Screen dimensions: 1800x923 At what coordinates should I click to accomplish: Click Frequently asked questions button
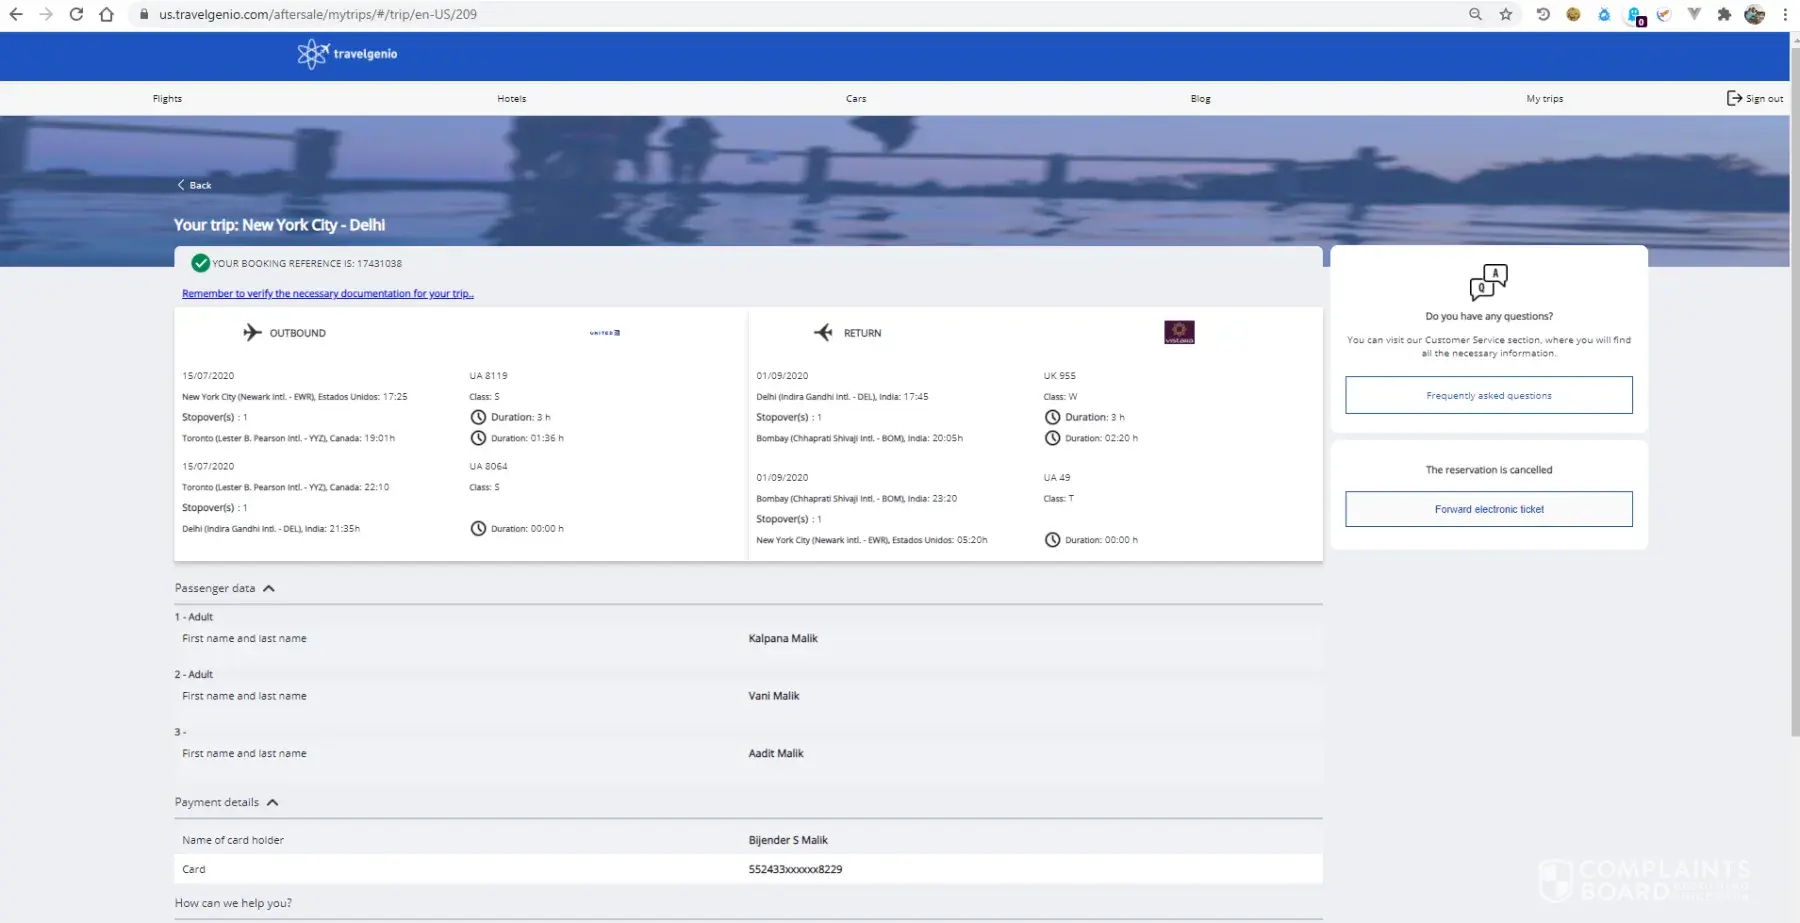click(1488, 395)
